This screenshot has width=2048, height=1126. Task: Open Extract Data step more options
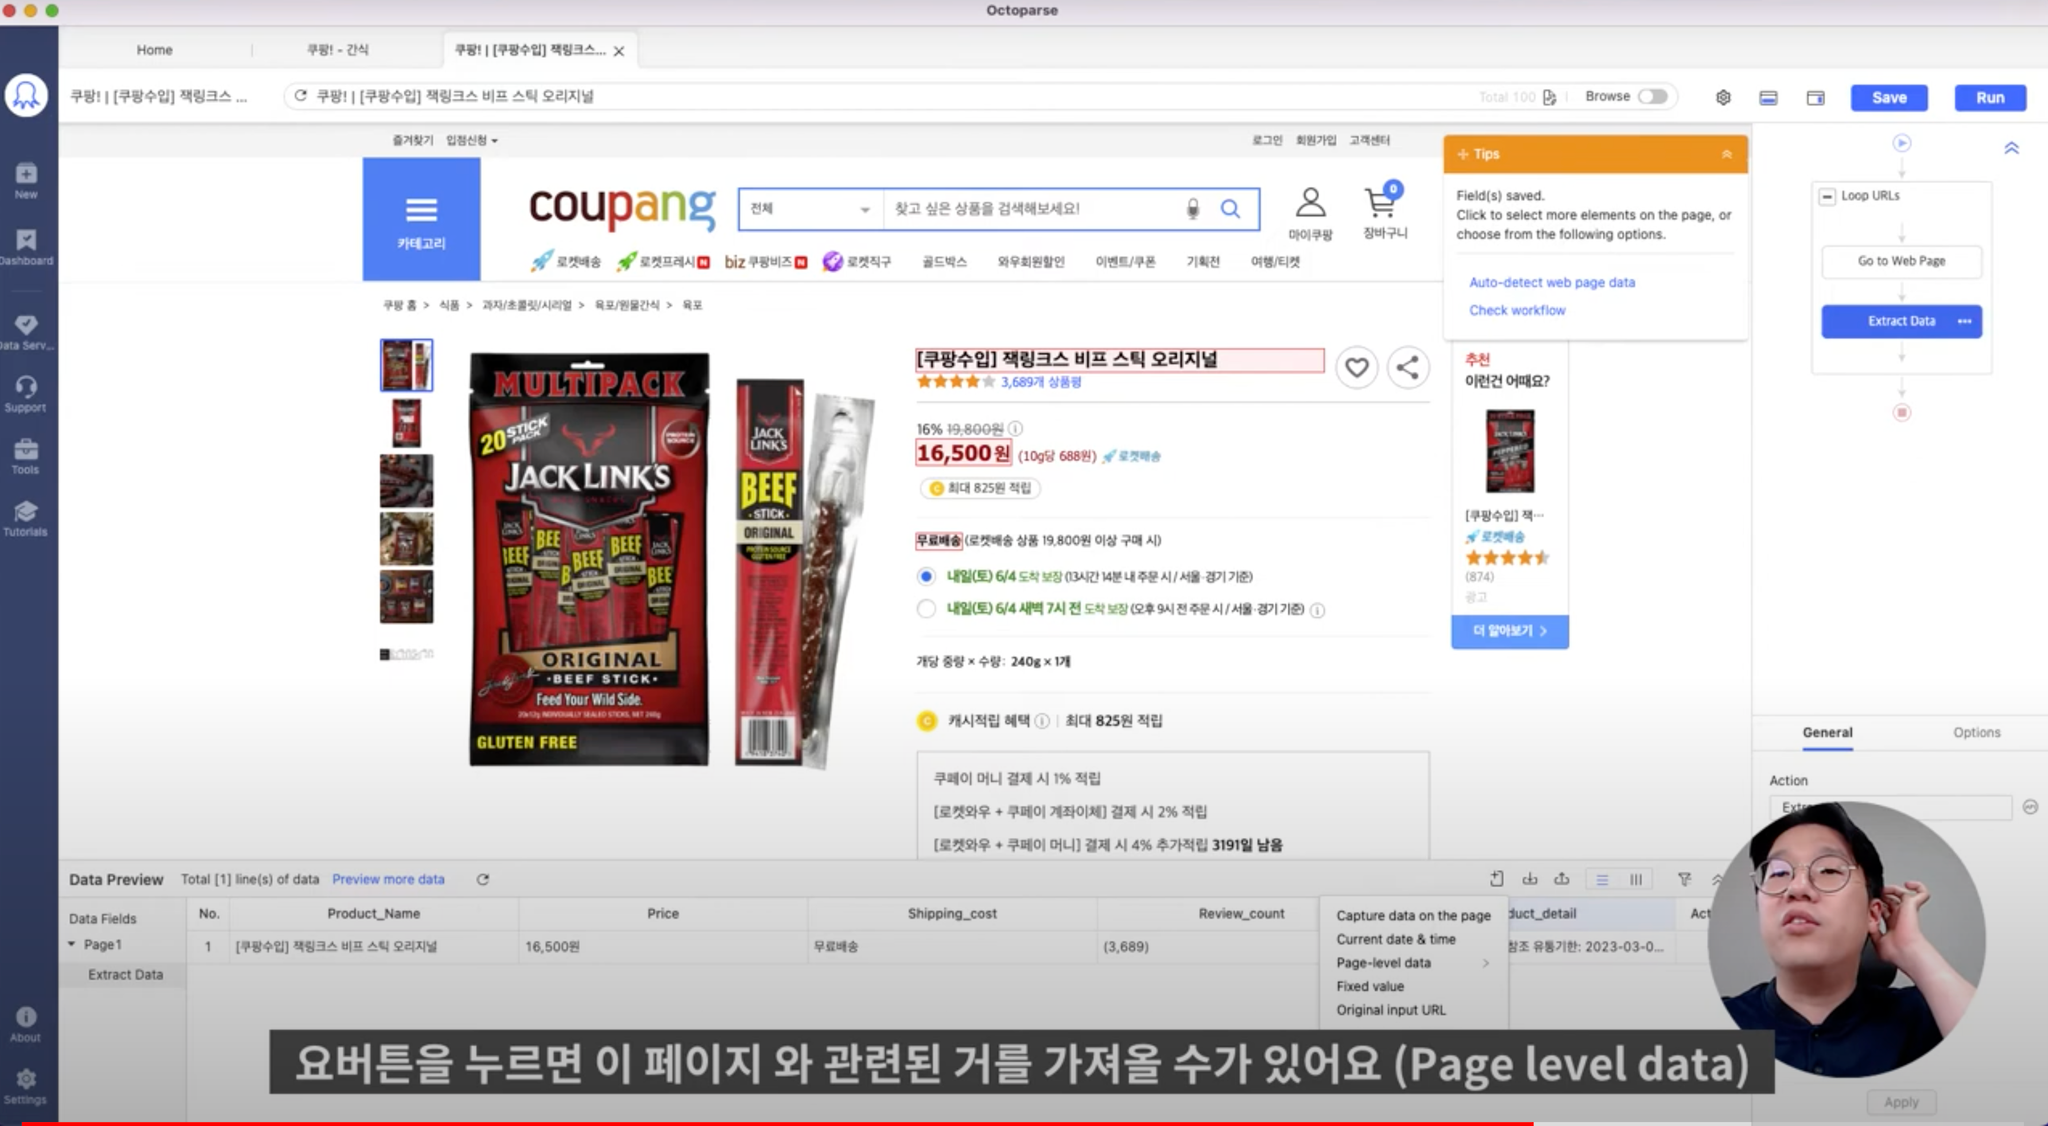coord(1964,321)
